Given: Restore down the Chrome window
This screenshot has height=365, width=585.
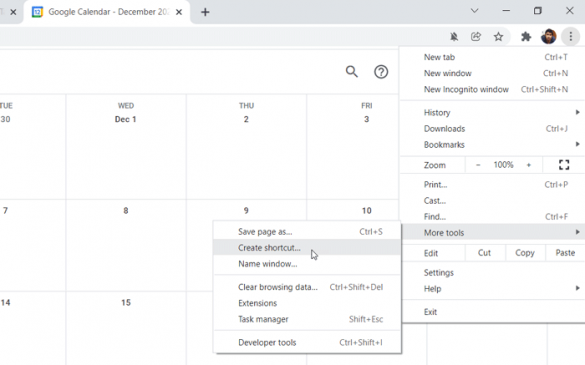Looking at the screenshot, I should click(538, 11).
